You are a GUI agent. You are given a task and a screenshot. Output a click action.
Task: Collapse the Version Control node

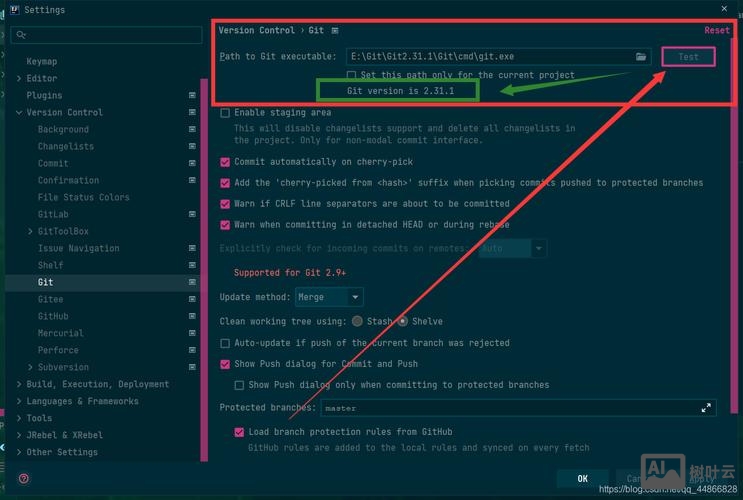coord(19,112)
